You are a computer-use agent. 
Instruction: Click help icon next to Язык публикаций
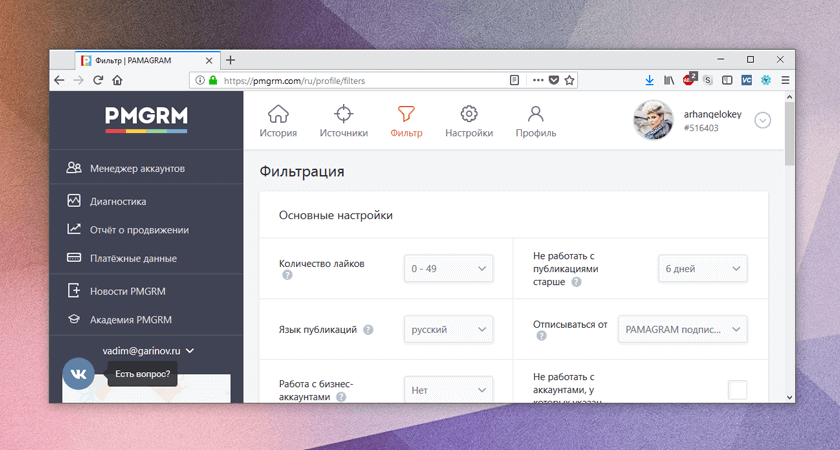[368, 329]
